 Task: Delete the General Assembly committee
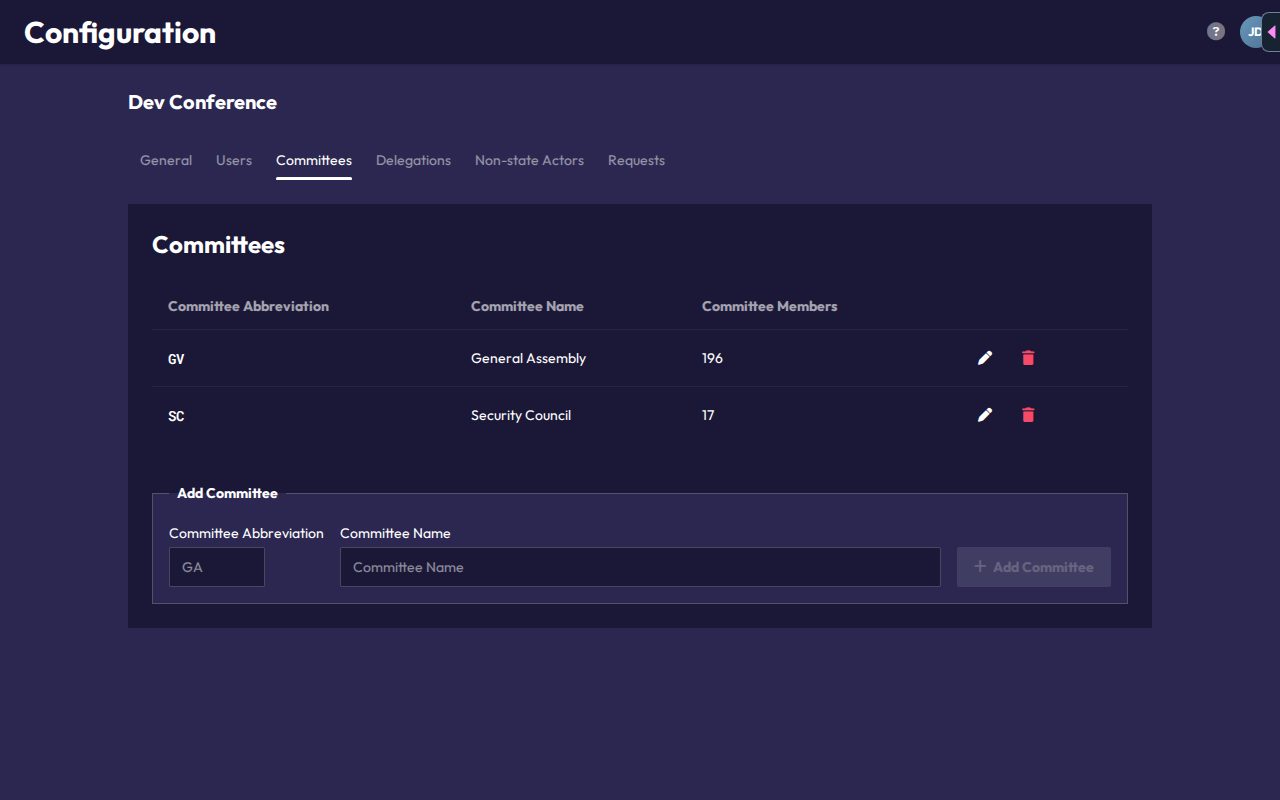(1028, 358)
